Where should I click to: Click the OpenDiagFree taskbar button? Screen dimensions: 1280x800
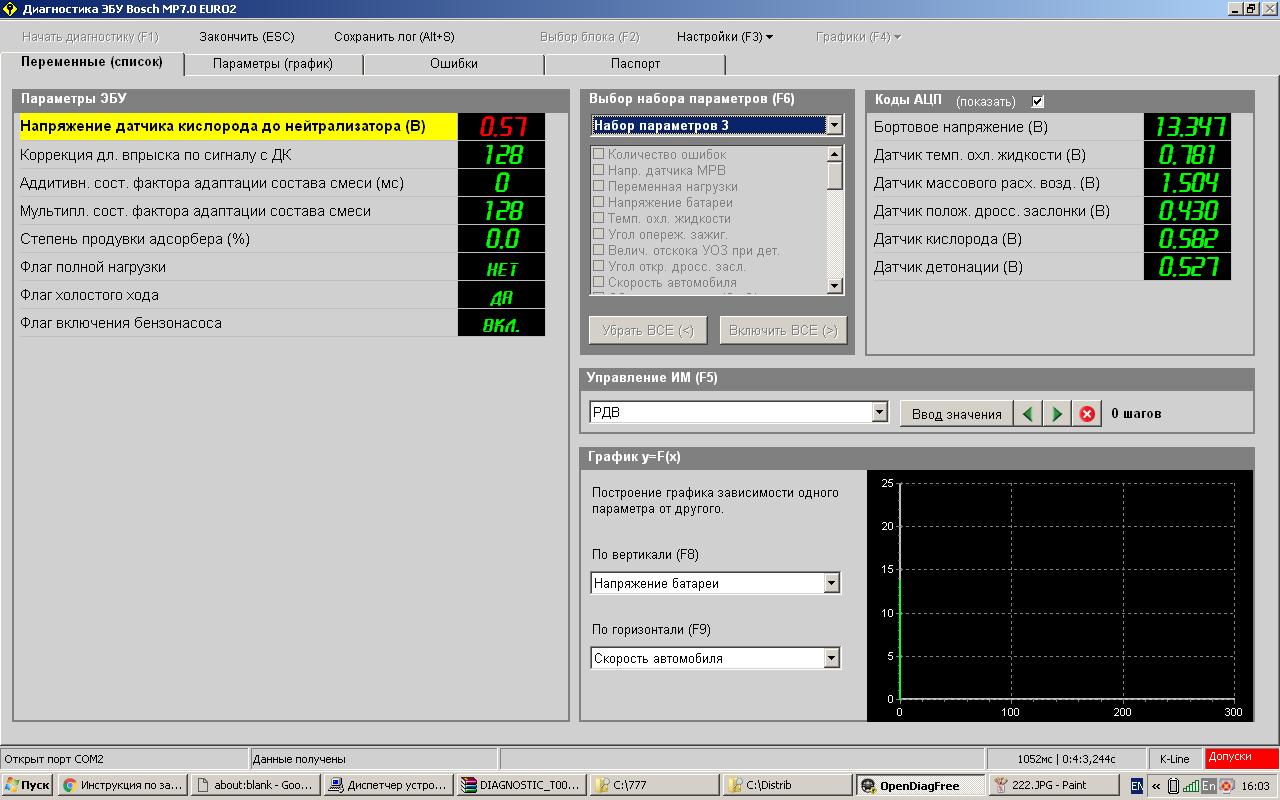[921, 785]
